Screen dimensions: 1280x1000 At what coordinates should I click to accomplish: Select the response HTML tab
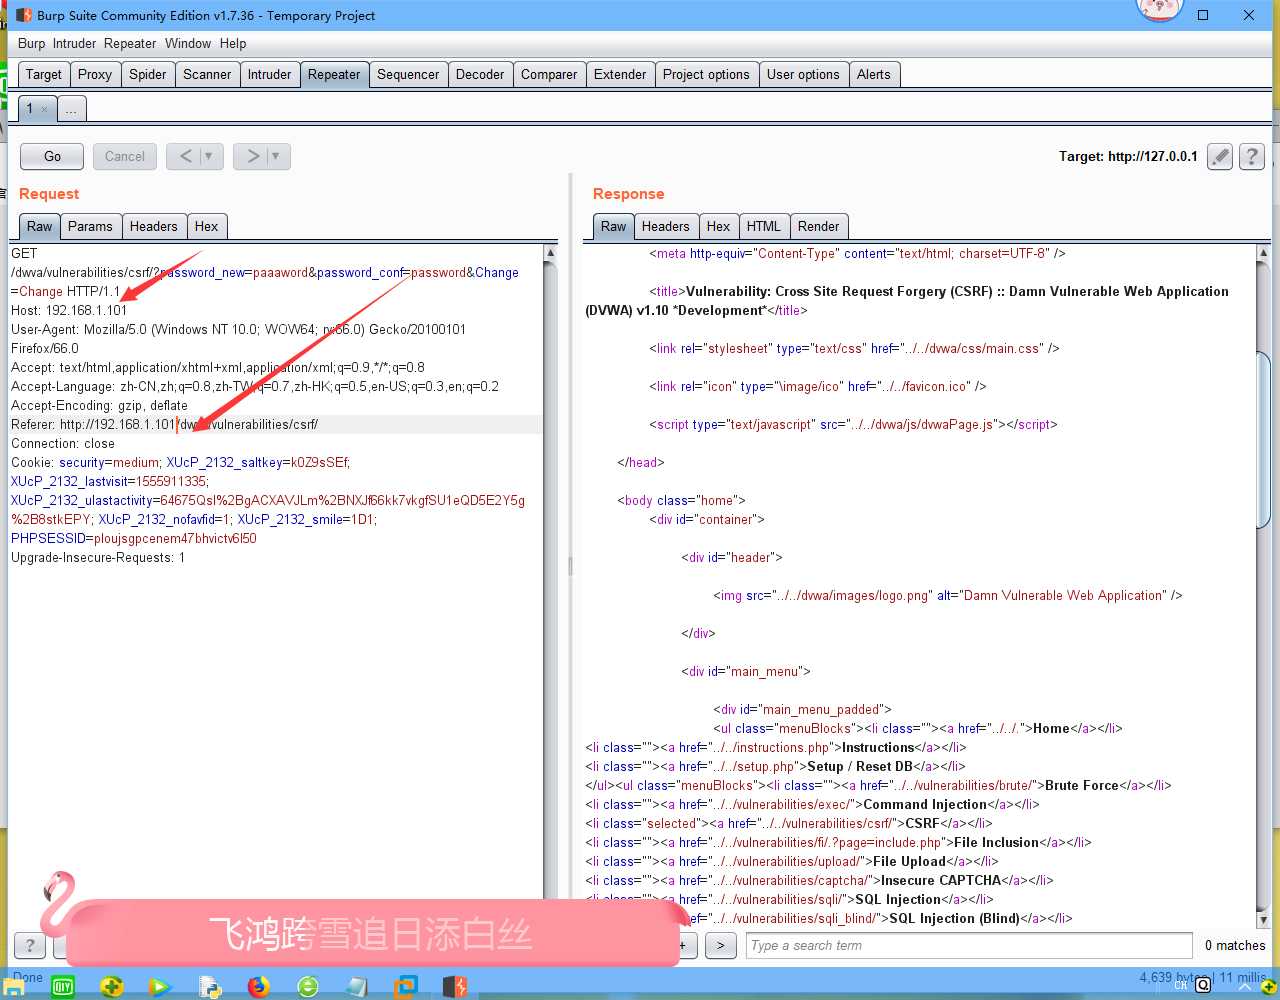coord(764,226)
